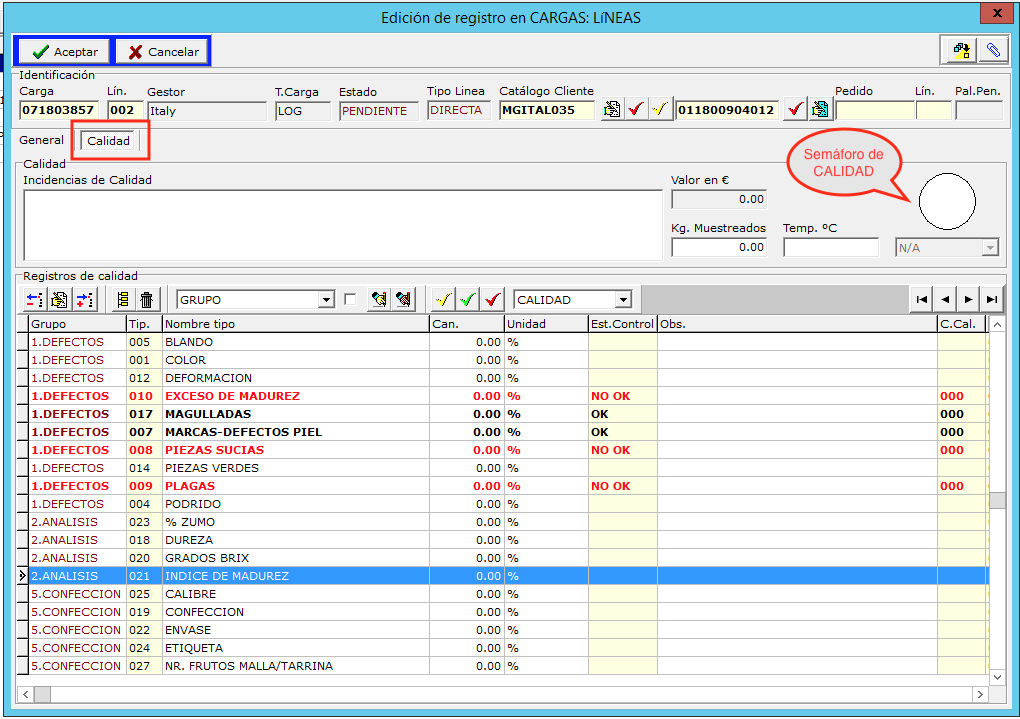Click the yellow checkmark in quality toolbar

point(443,299)
